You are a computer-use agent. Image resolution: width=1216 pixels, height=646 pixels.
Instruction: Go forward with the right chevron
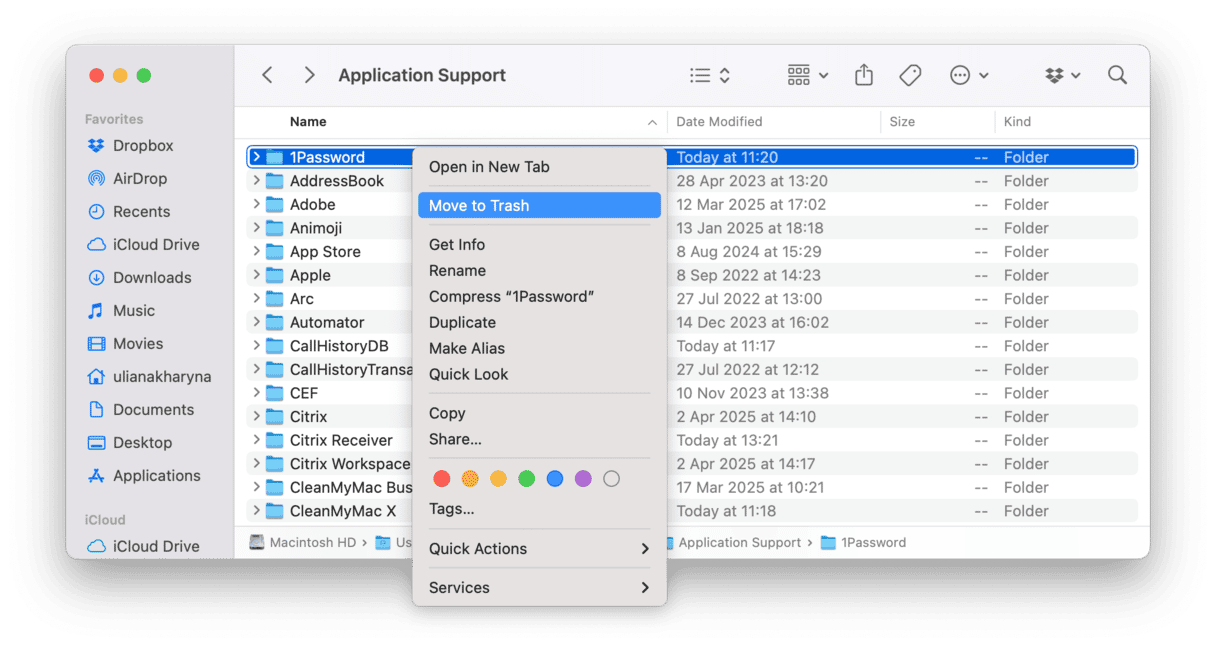point(309,75)
